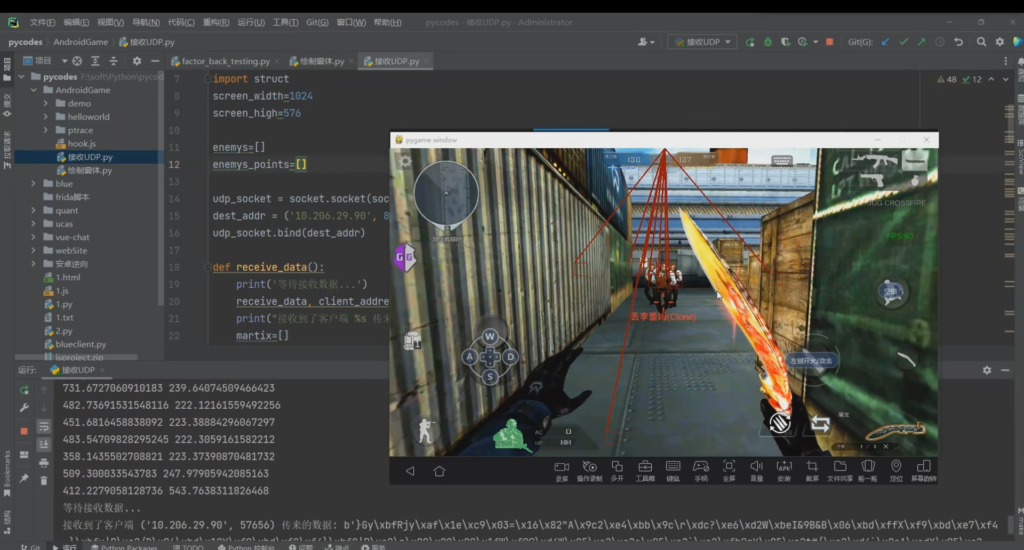The width and height of the screenshot is (1024, 550).
Task: Click the emulator Back triangle button
Action: click(x=409, y=470)
